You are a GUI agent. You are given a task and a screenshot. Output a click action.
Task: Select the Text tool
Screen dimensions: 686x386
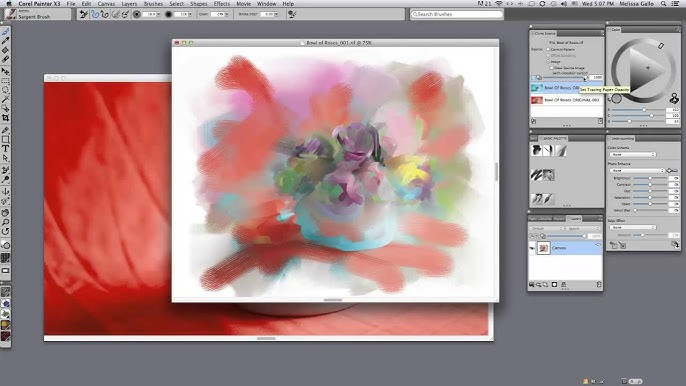[5, 149]
